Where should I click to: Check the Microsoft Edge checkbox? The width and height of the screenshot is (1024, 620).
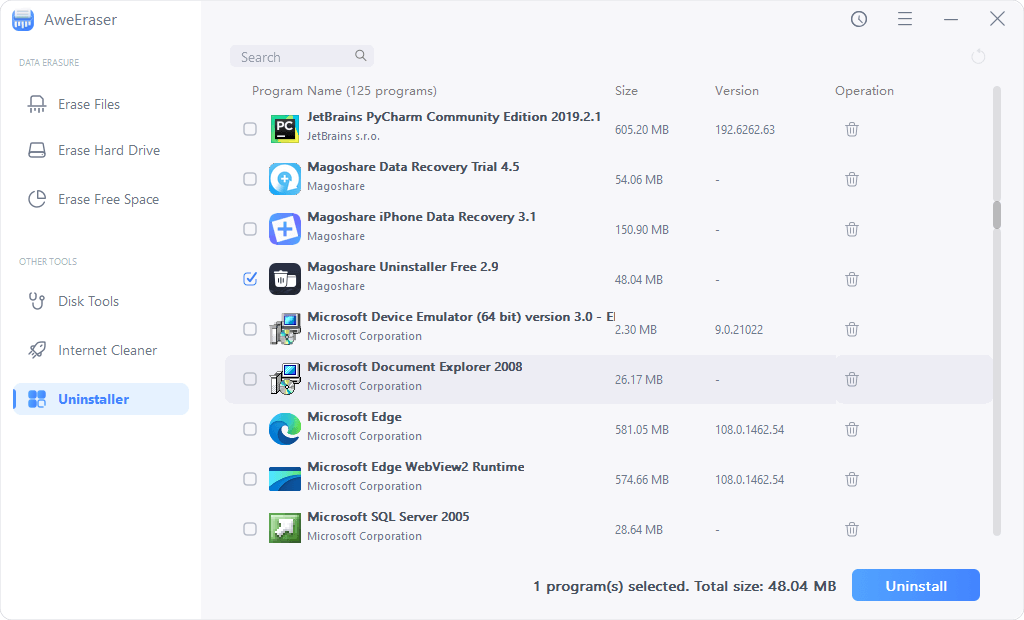250,429
